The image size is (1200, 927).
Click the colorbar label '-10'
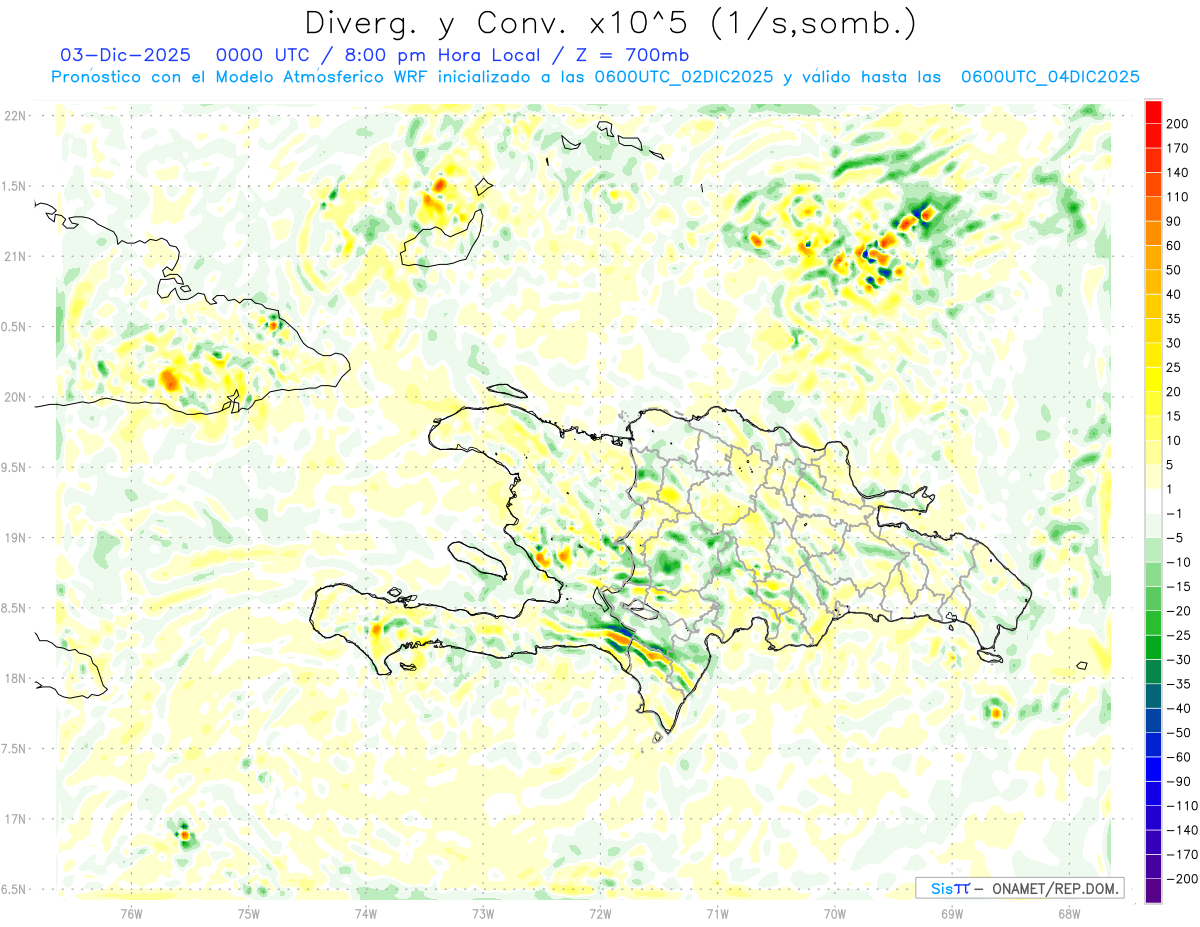click(x=1178, y=562)
